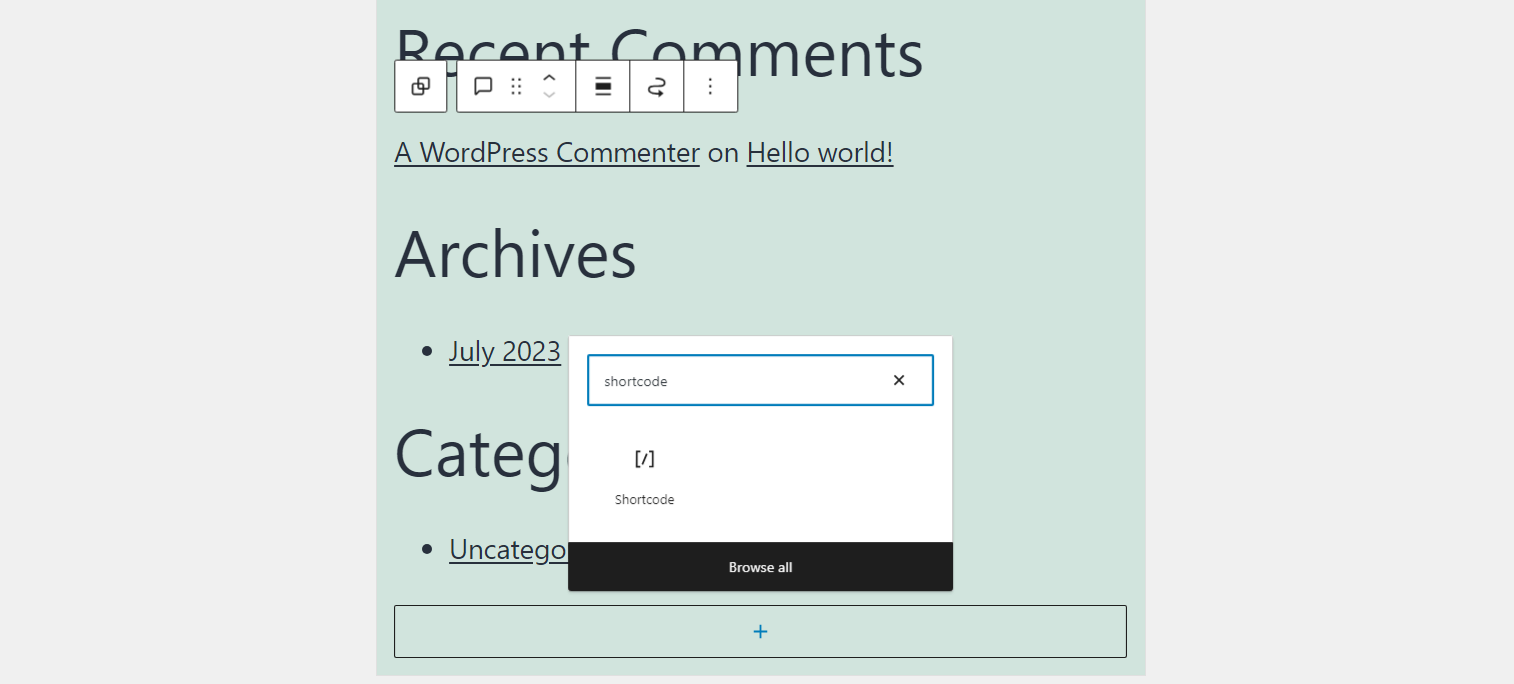This screenshot has width=1514, height=684.
Task: Select the Archives heading block
Action: [515, 256]
